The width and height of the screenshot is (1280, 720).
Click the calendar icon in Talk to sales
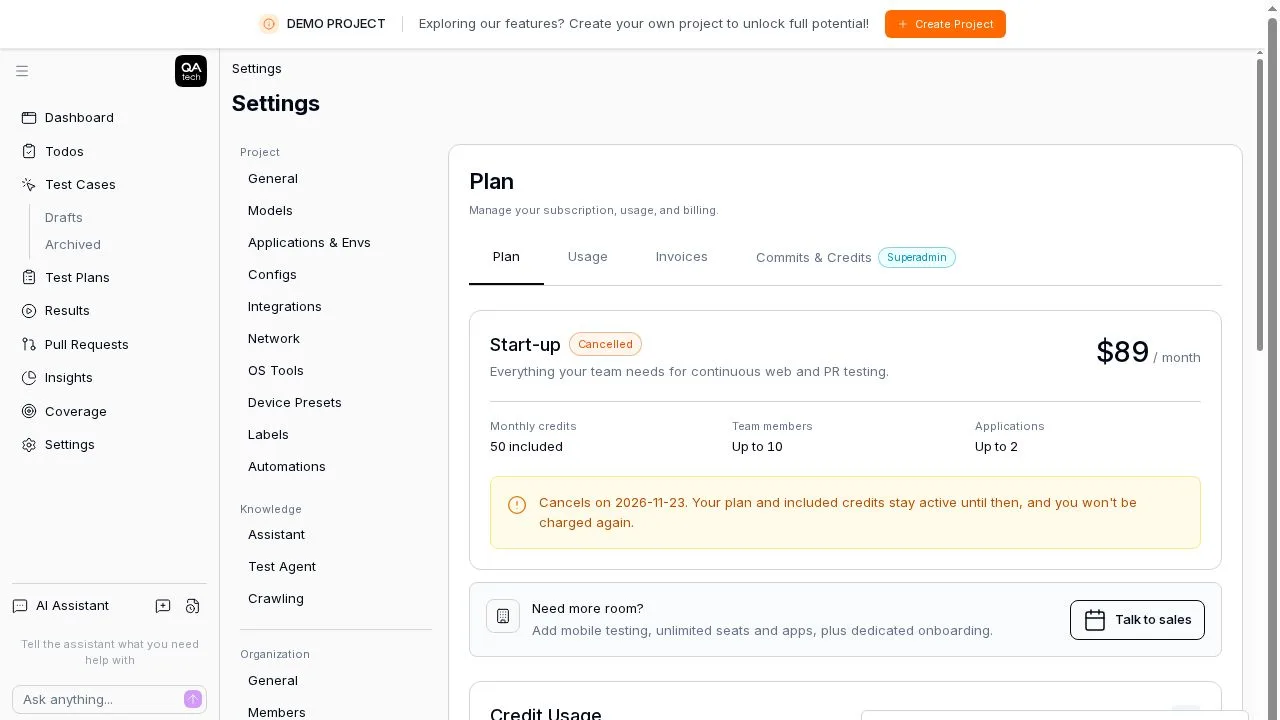click(x=1095, y=620)
